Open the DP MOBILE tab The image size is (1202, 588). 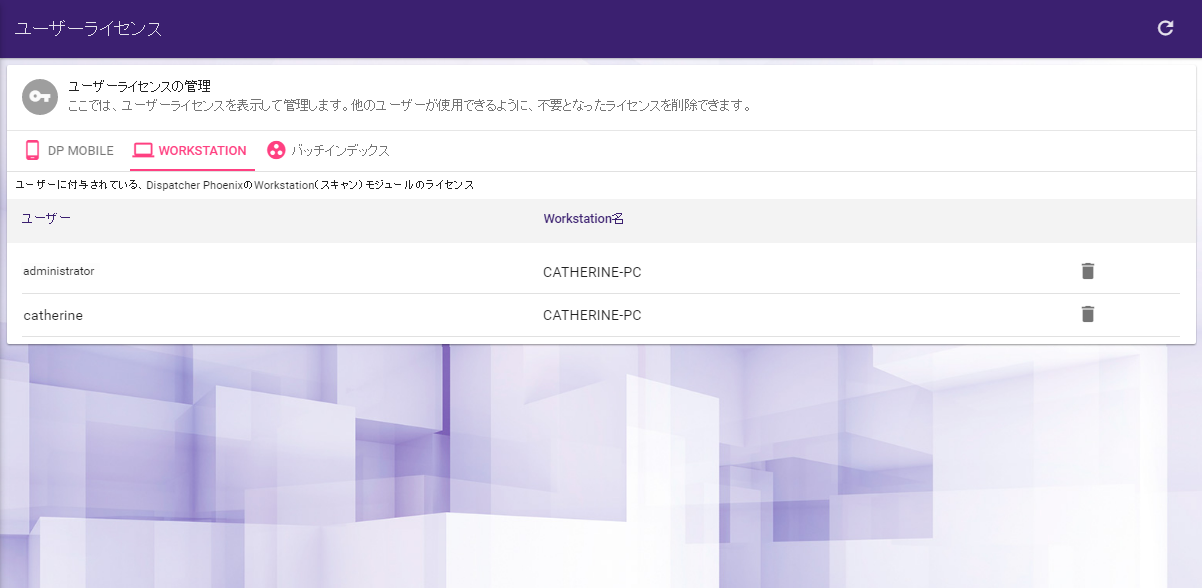coord(69,151)
